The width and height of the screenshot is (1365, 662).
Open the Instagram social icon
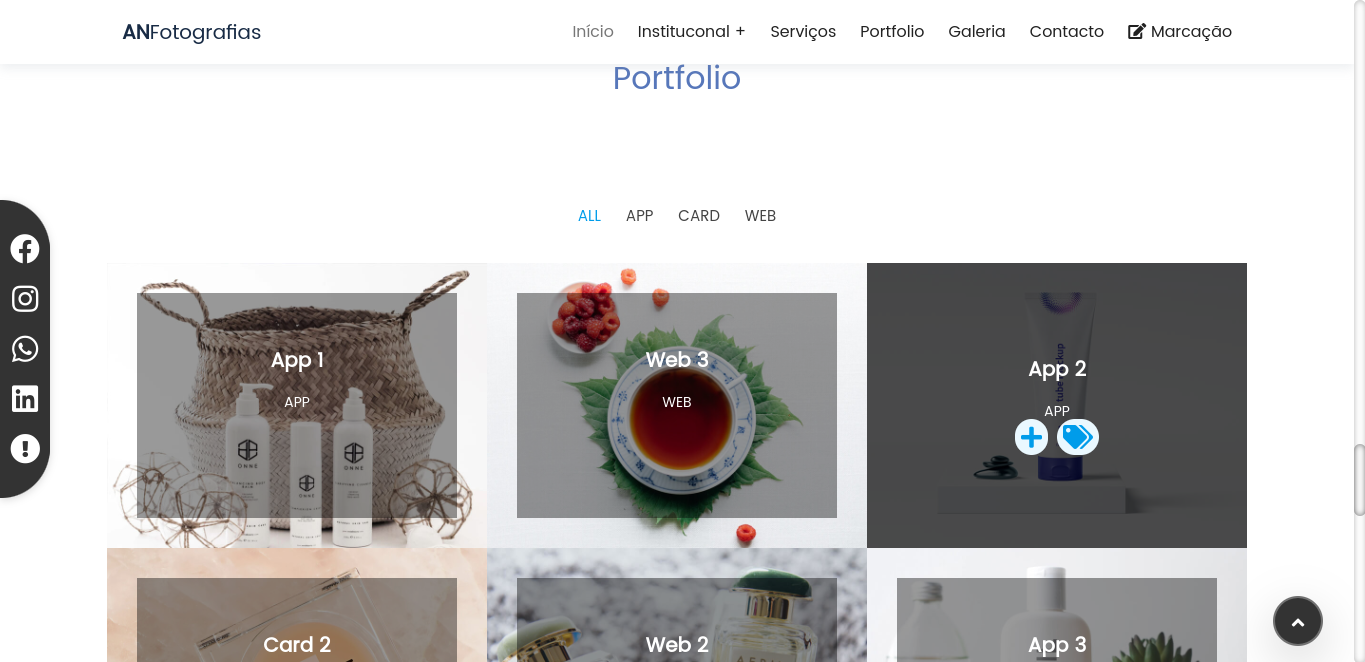point(25,299)
